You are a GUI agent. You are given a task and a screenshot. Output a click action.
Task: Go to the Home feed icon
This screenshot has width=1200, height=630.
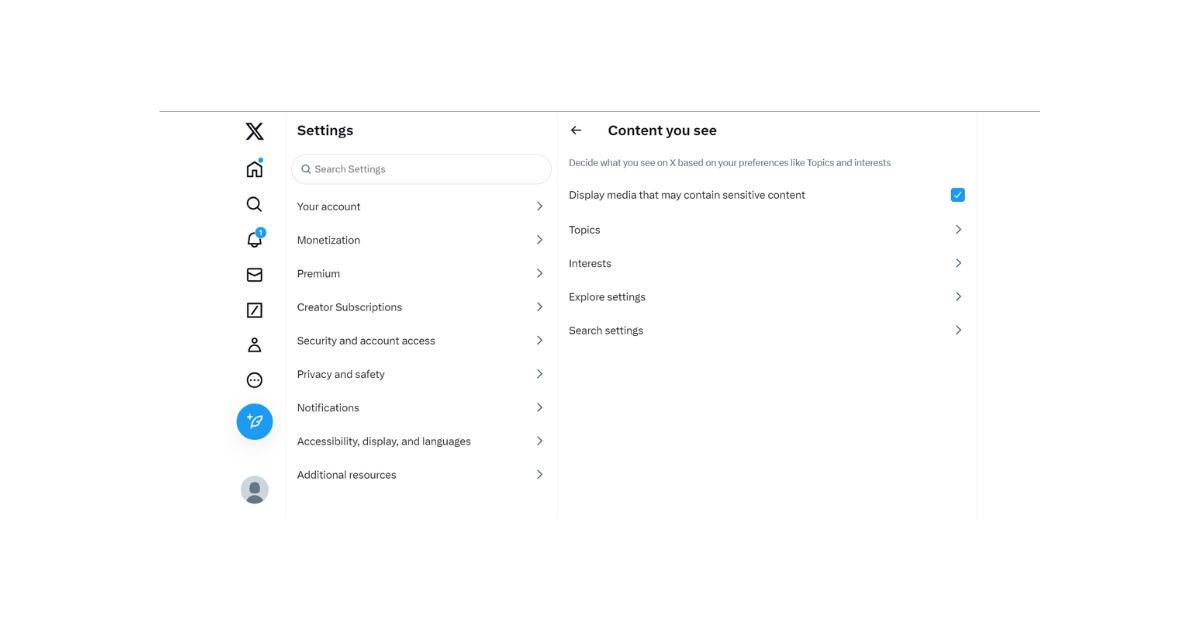pyautogui.click(x=254, y=169)
